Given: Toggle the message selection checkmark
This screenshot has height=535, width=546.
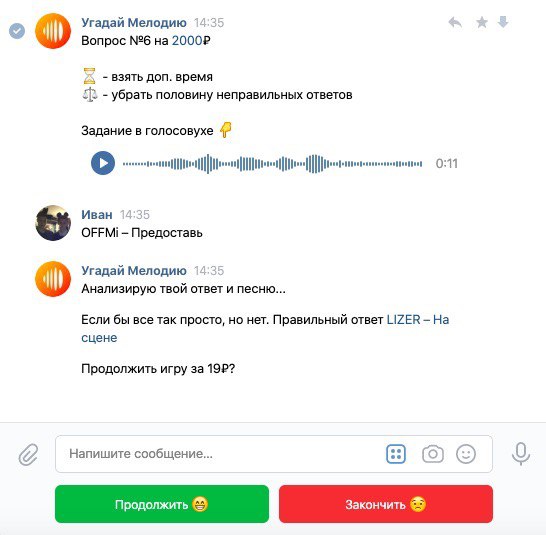Looking at the screenshot, I should [x=17, y=31].
